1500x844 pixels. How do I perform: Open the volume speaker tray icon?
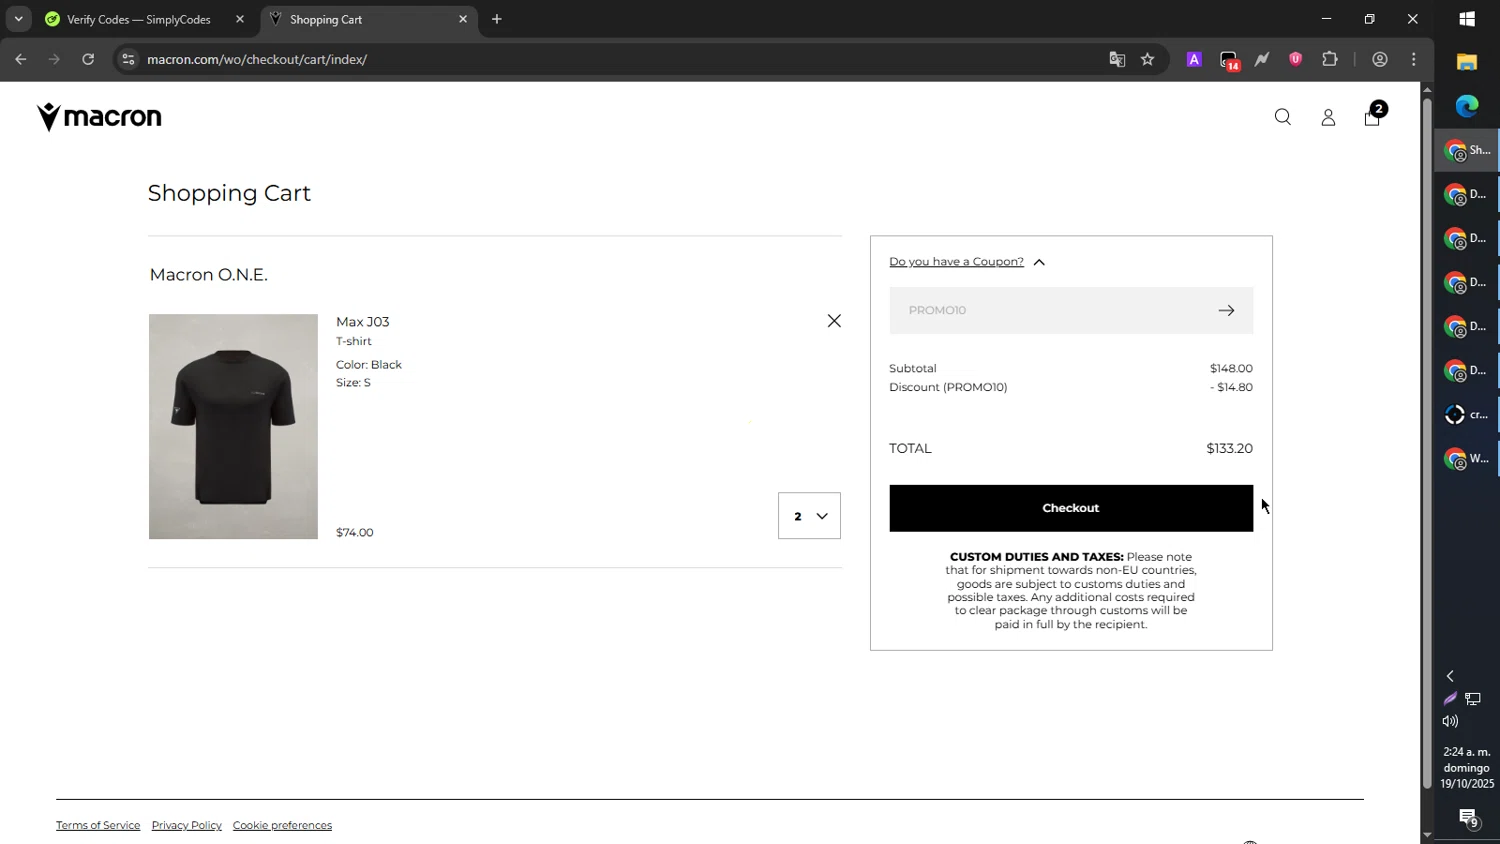(x=1450, y=722)
